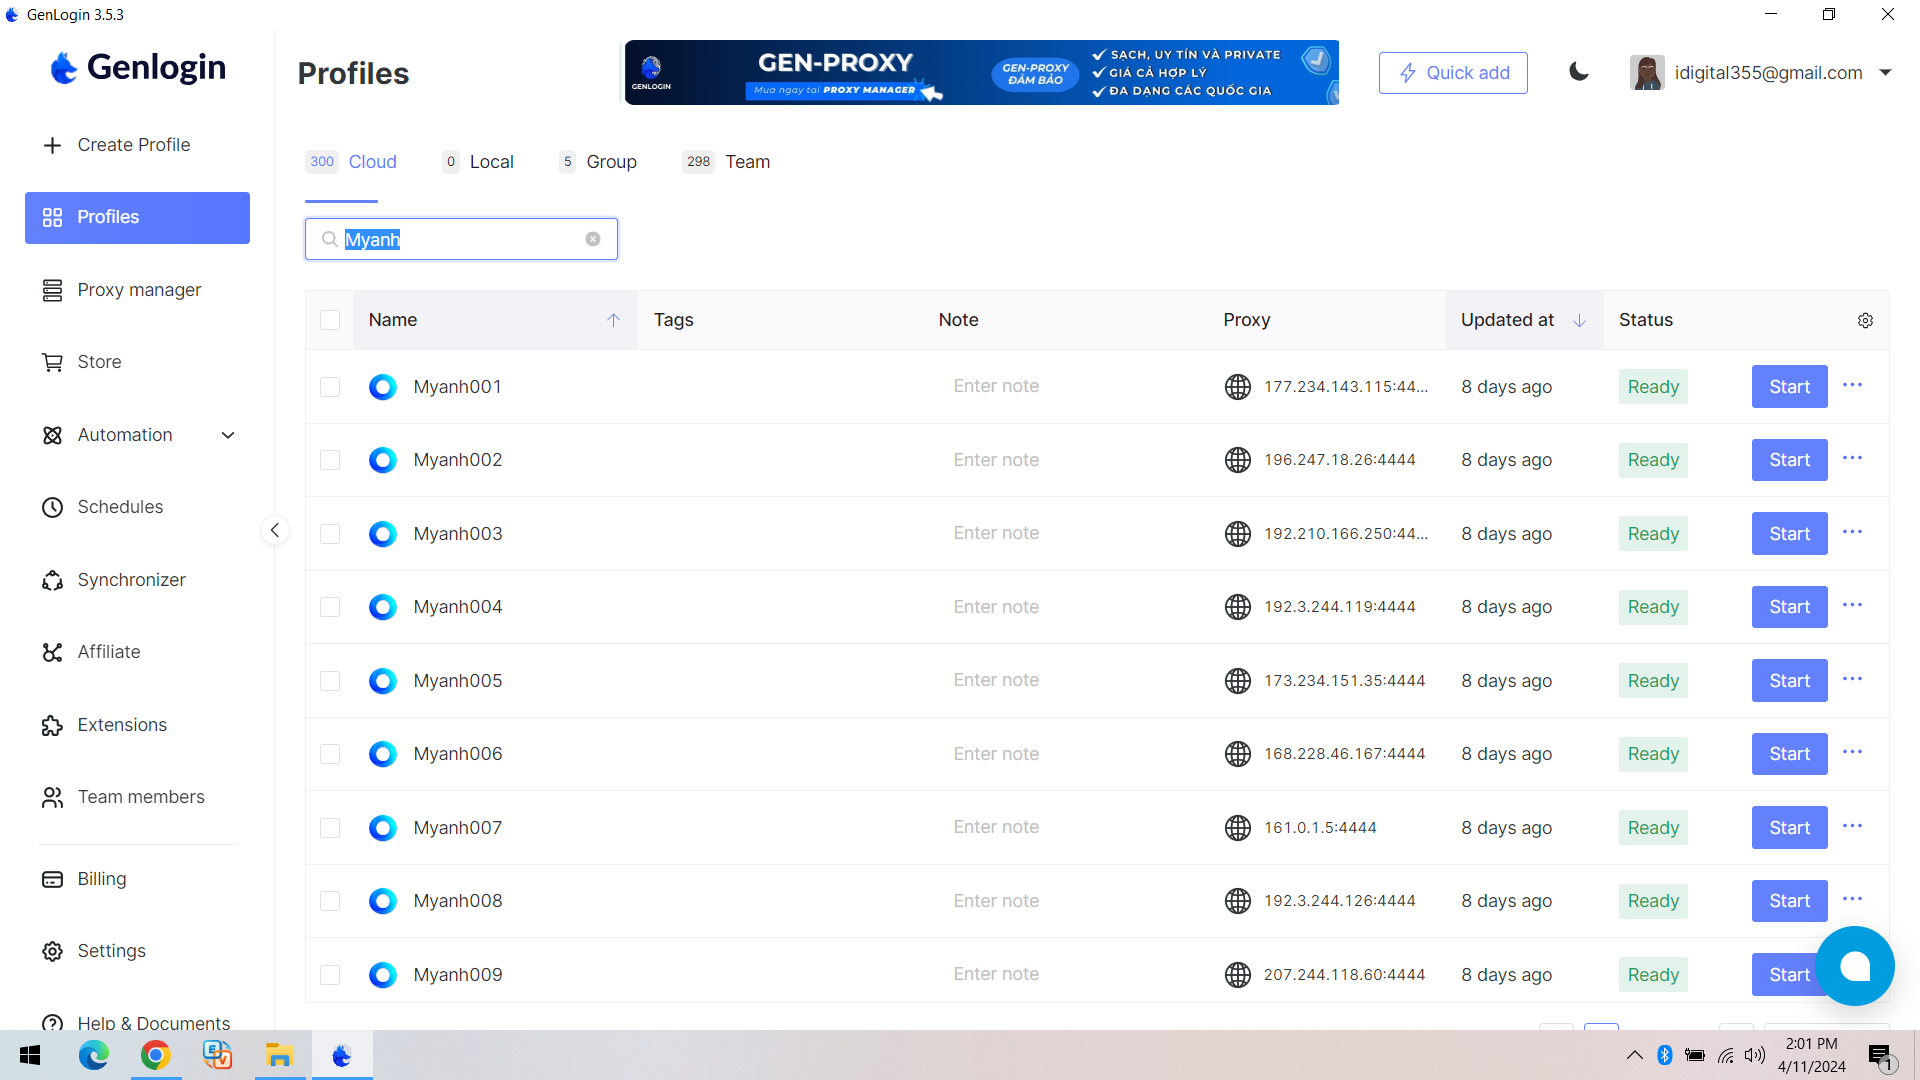The width and height of the screenshot is (1920, 1080).
Task: Open more options for Myanh002
Action: [x=1852, y=458]
